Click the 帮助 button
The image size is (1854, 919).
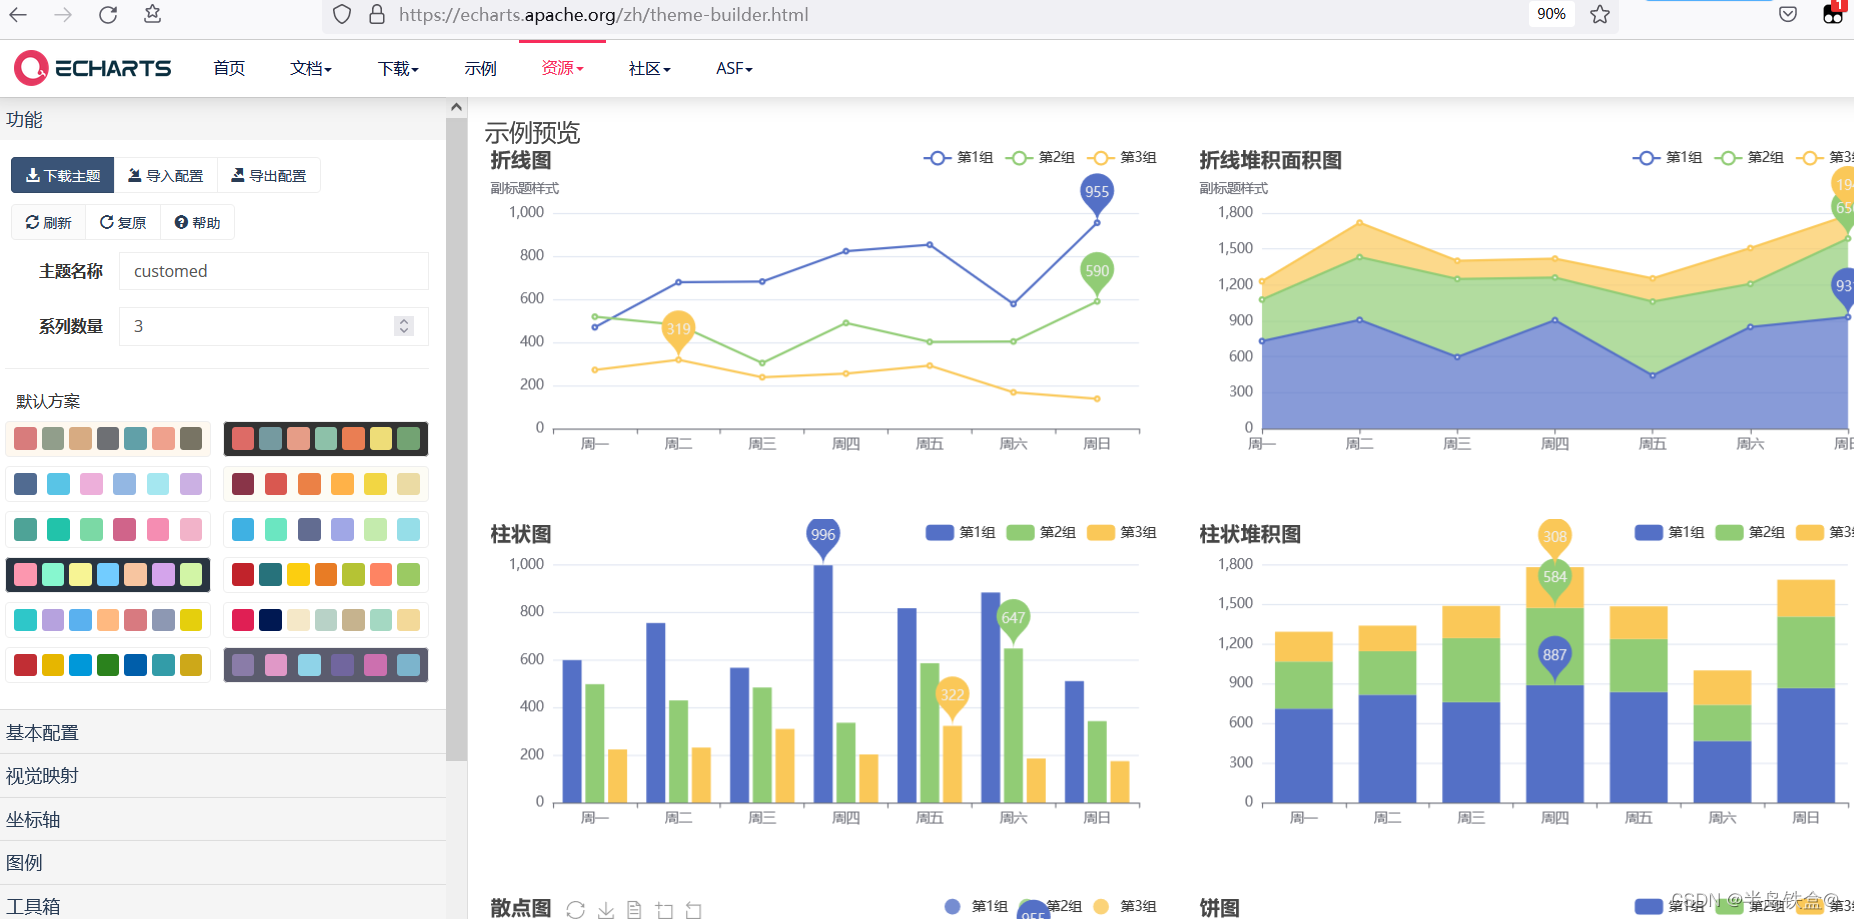click(x=197, y=222)
